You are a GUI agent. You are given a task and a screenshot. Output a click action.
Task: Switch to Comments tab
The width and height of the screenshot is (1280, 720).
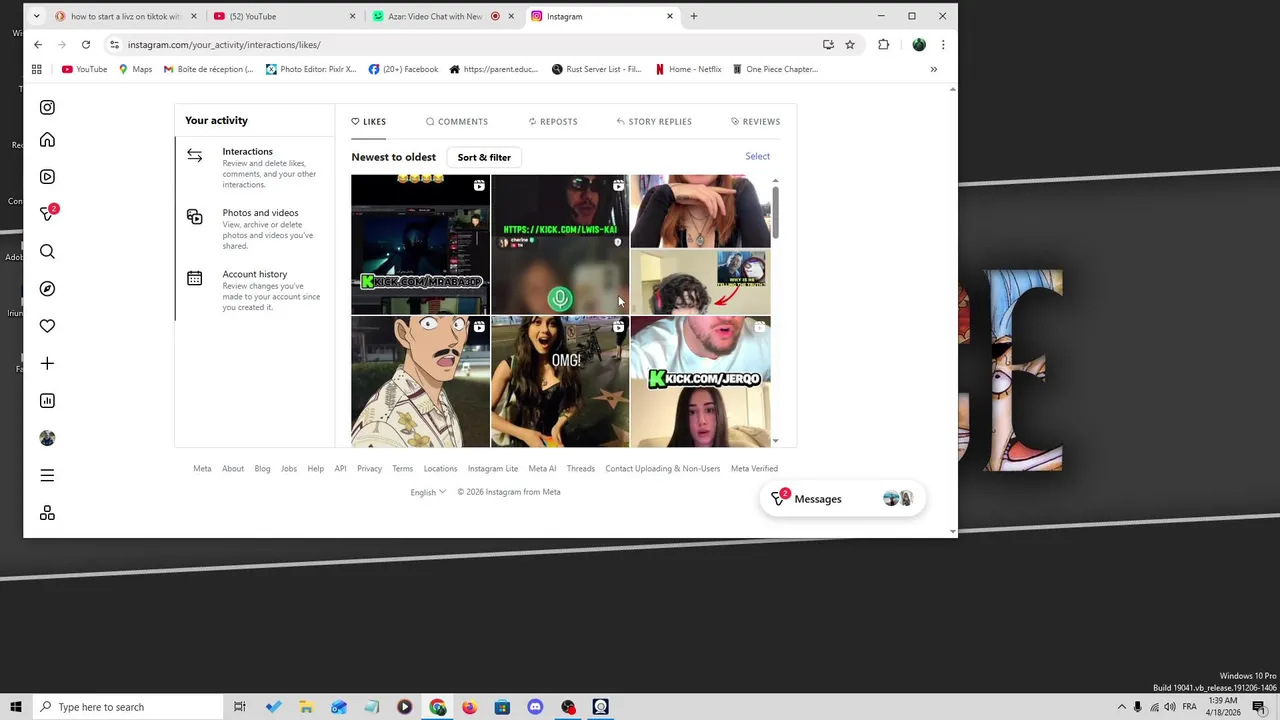tap(457, 121)
